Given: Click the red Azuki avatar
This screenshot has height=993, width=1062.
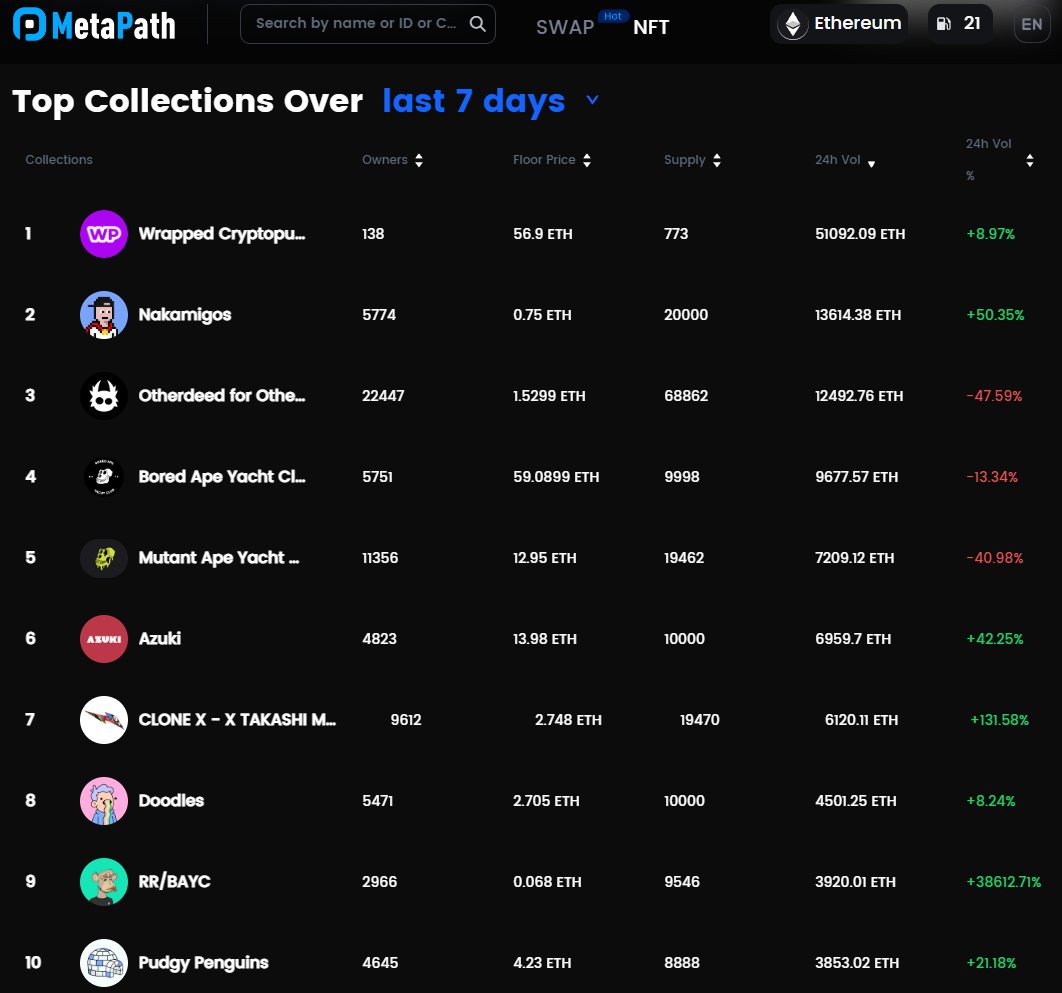Looking at the screenshot, I should pyautogui.click(x=104, y=639).
